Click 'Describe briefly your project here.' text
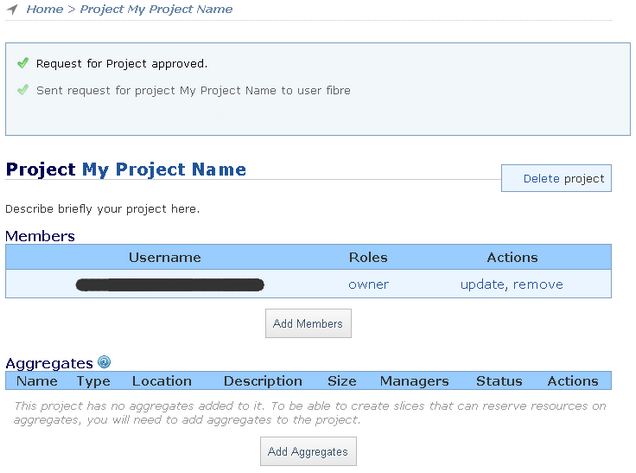This screenshot has height=473, width=636. point(102,209)
